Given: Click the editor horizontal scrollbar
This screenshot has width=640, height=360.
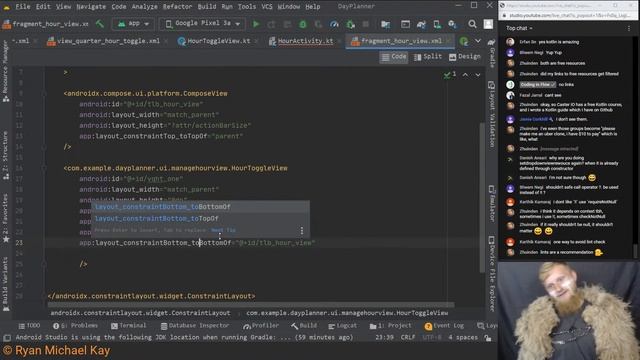Looking at the screenshot, I should coord(251,304).
